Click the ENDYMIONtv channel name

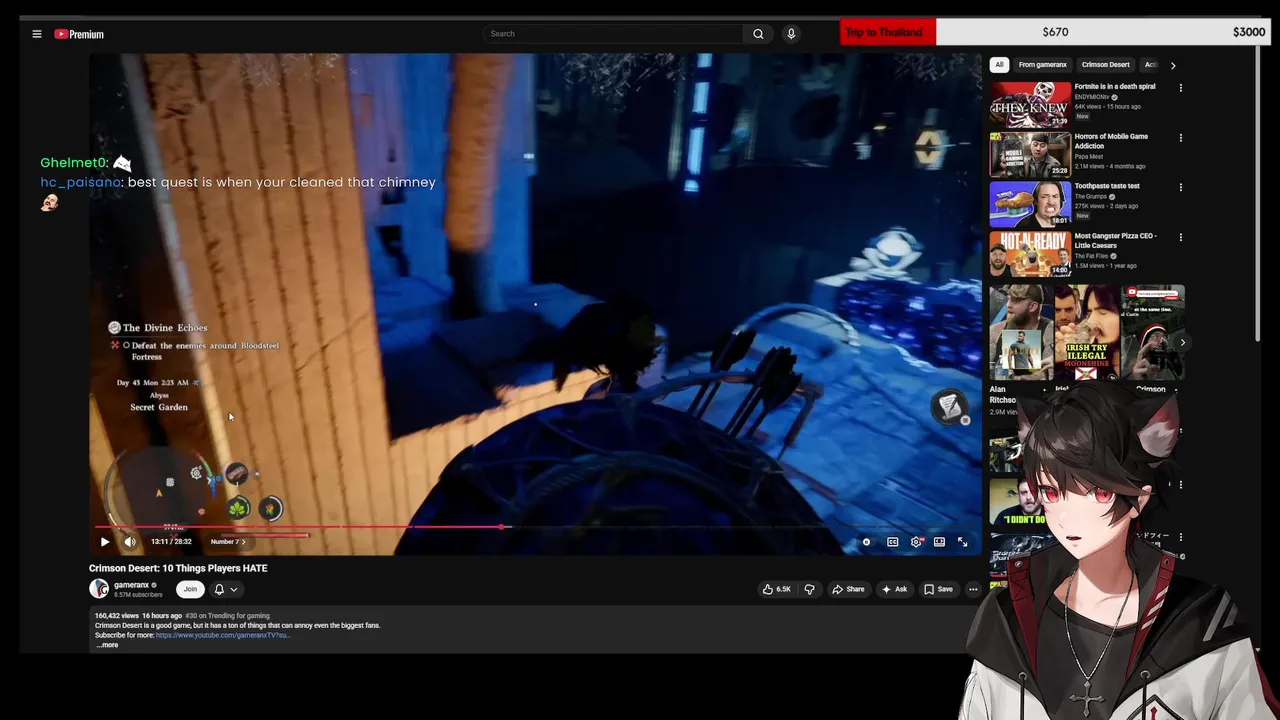click(1092, 97)
